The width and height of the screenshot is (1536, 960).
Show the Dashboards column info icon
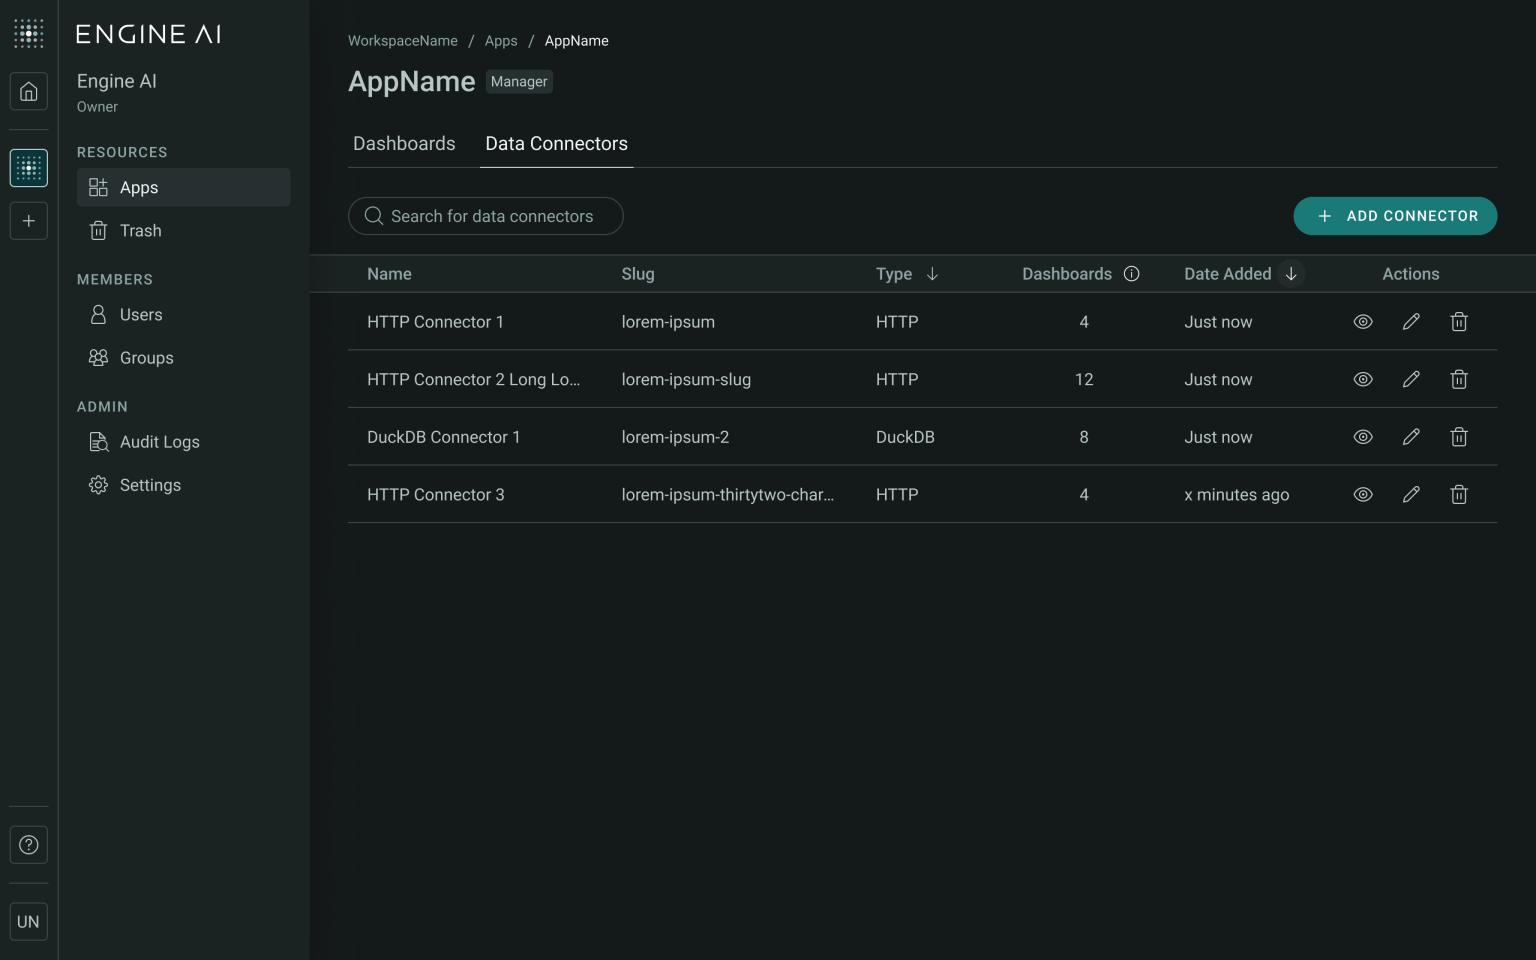(1132, 274)
